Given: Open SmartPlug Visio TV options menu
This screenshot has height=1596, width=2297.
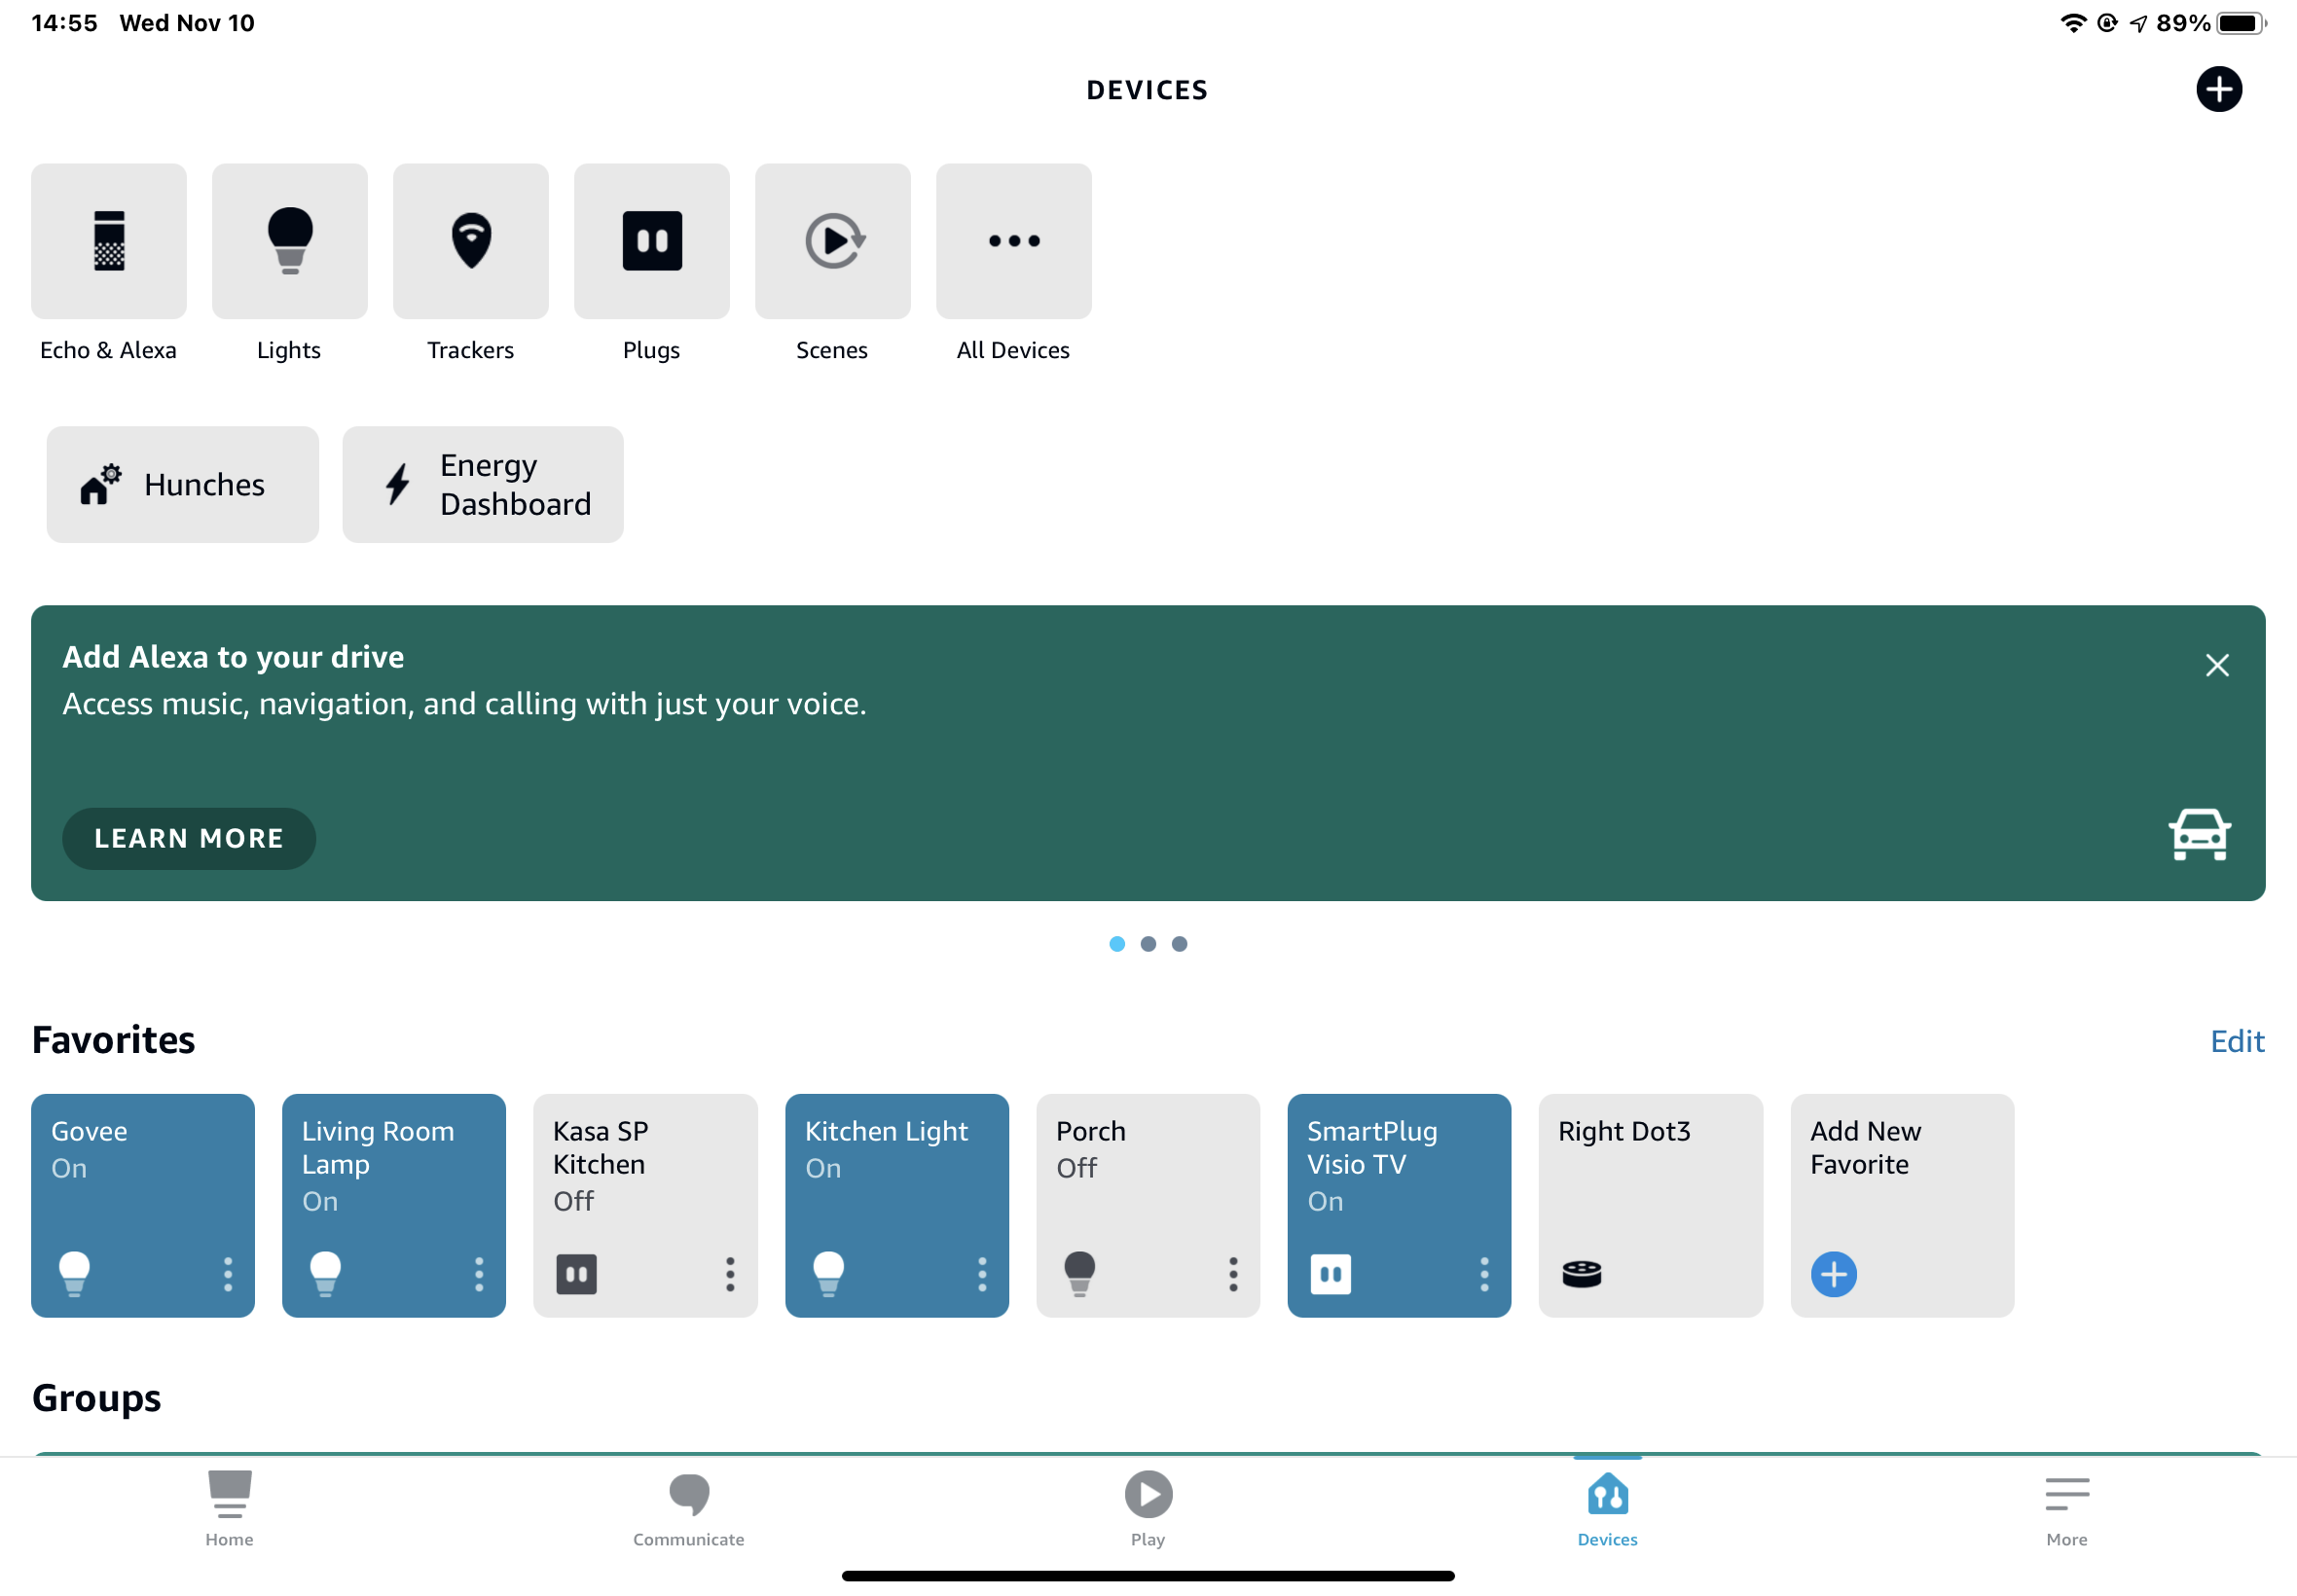Looking at the screenshot, I should pyautogui.click(x=1484, y=1274).
